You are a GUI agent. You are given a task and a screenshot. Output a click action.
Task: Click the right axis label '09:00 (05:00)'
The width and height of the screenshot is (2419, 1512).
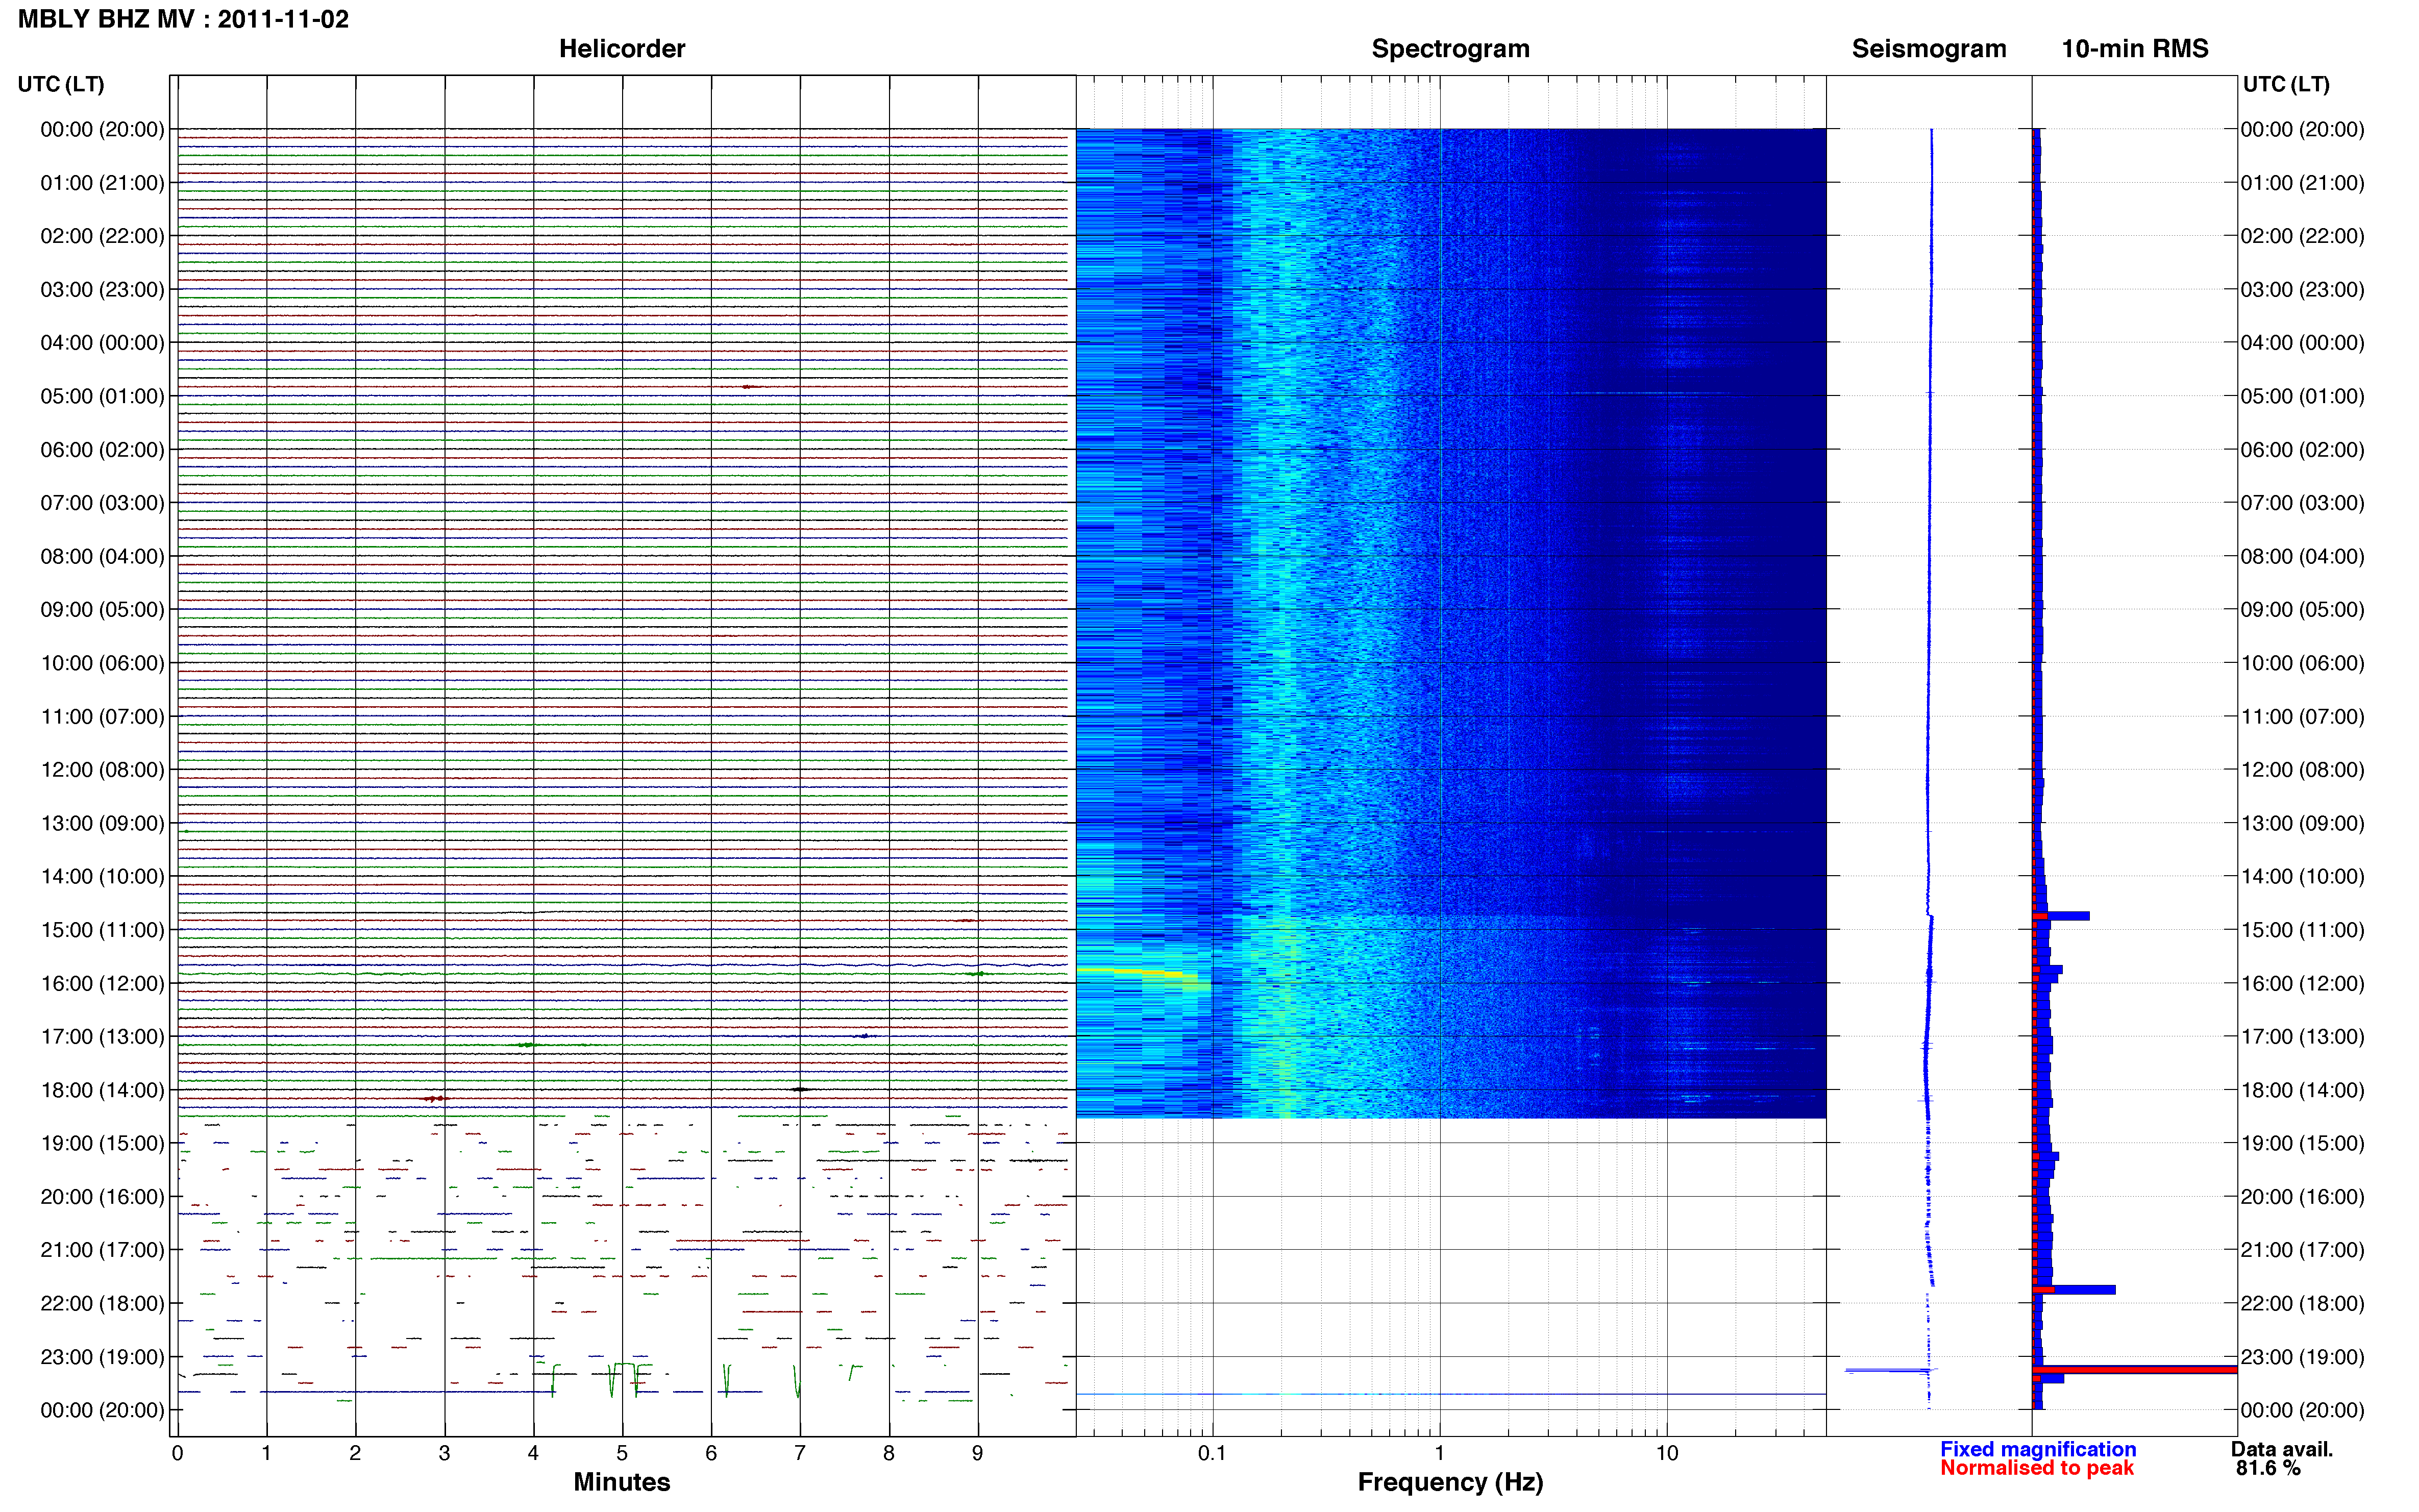[x=2302, y=610]
